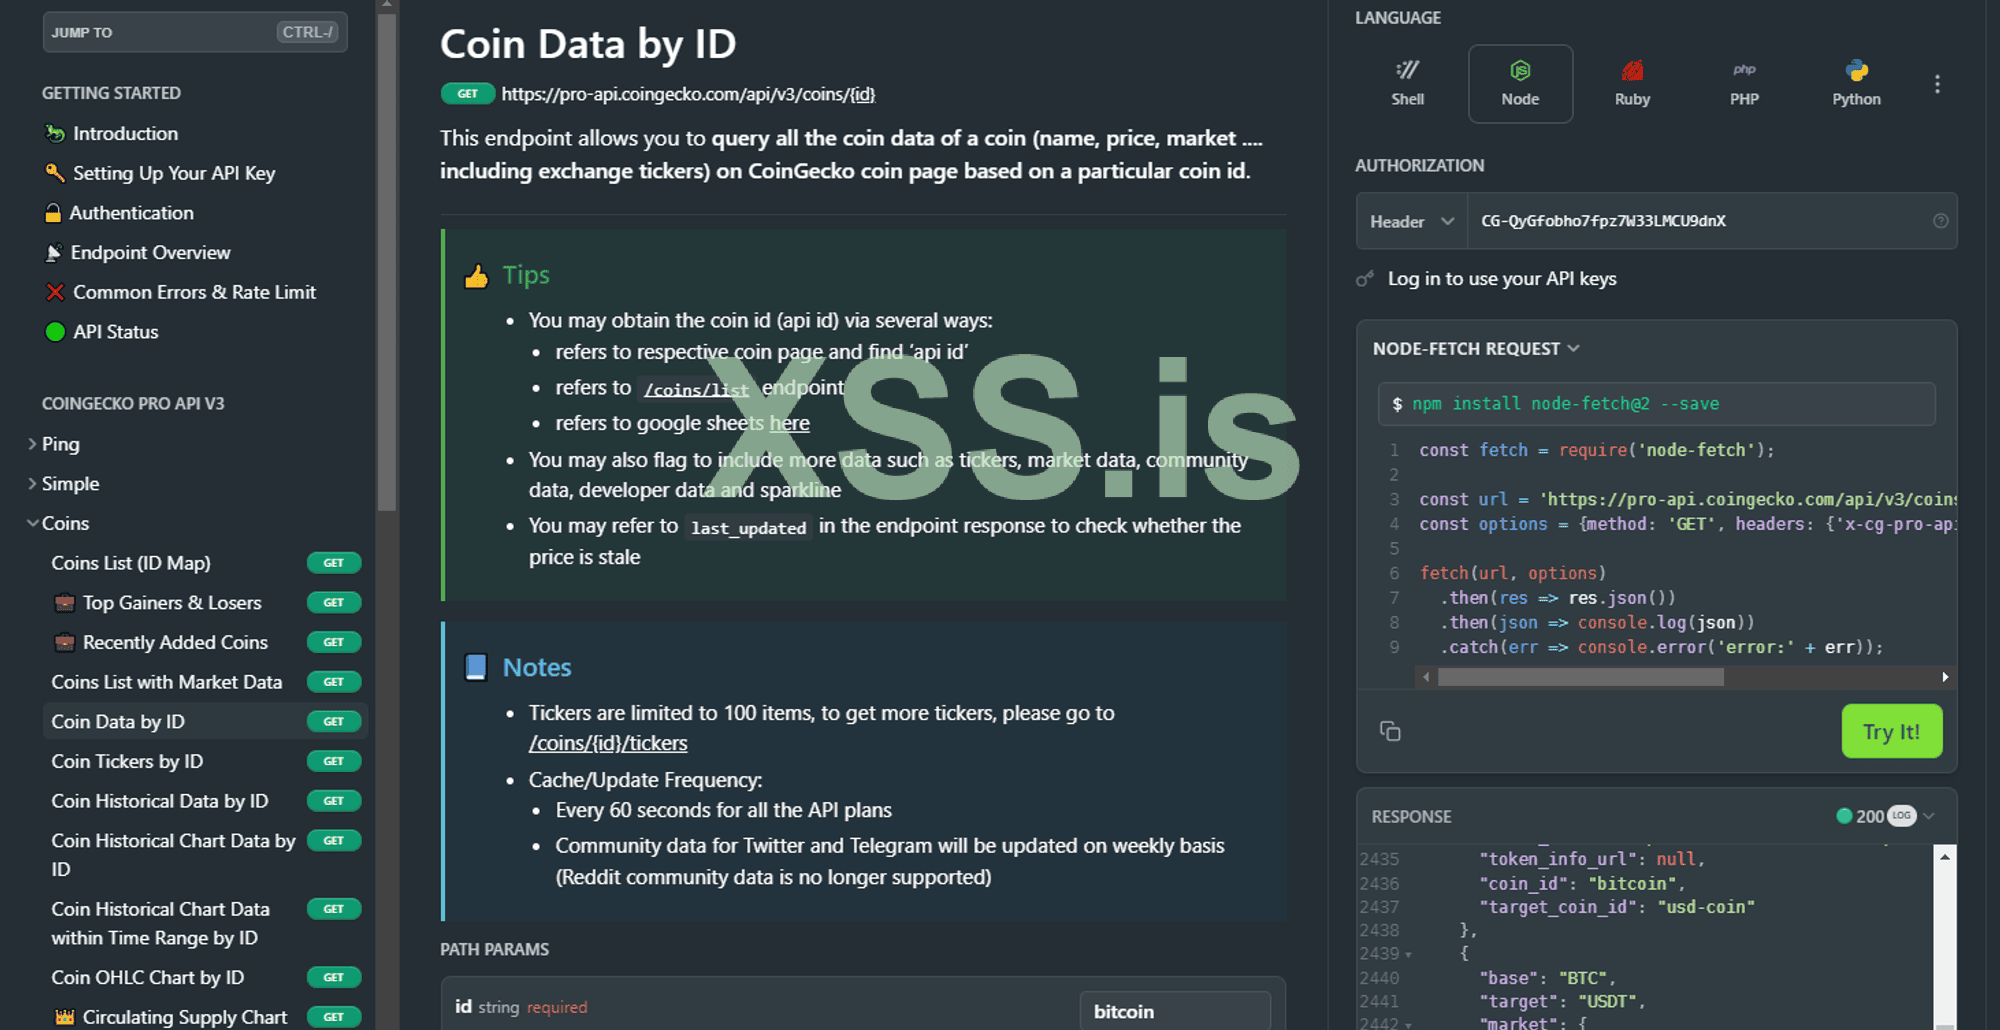Go to Endpoint Overview in sidebar

[x=150, y=253]
